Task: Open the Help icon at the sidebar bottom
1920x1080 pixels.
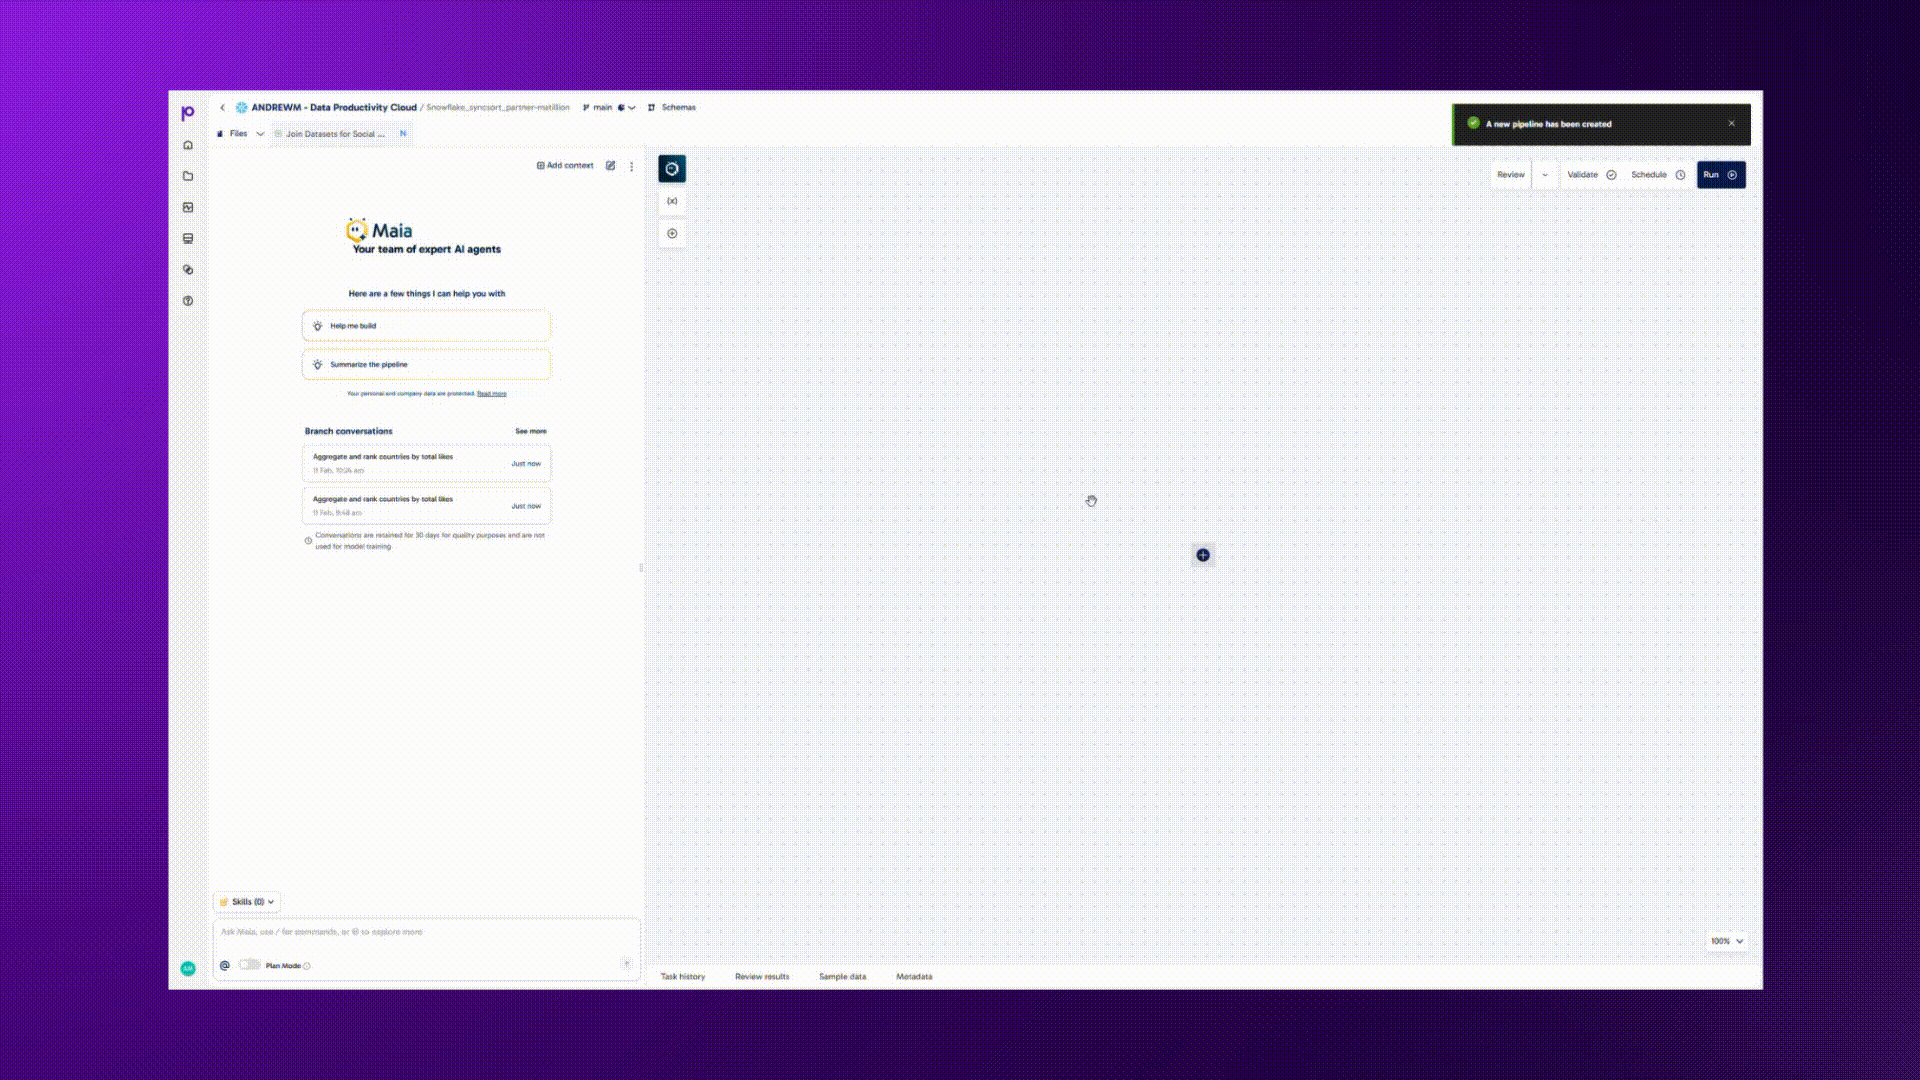Action: coord(188,300)
